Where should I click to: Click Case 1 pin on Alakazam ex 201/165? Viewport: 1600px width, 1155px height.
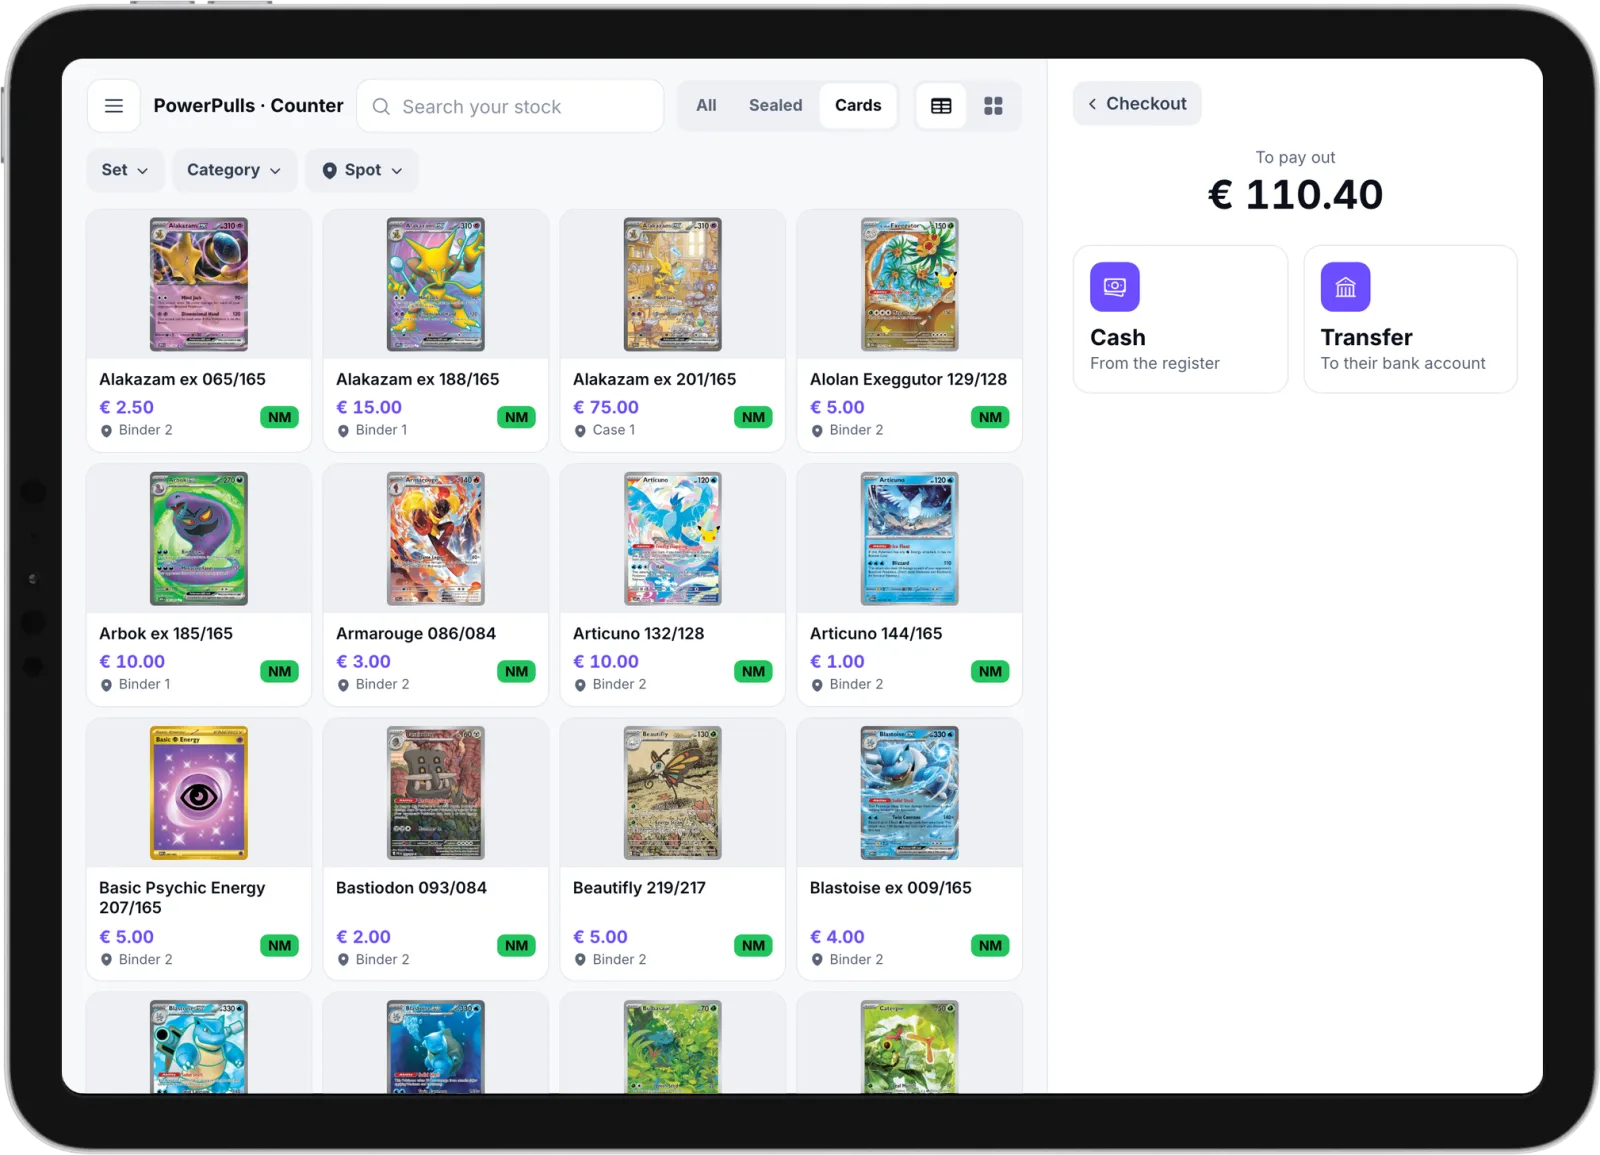coord(580,431)
